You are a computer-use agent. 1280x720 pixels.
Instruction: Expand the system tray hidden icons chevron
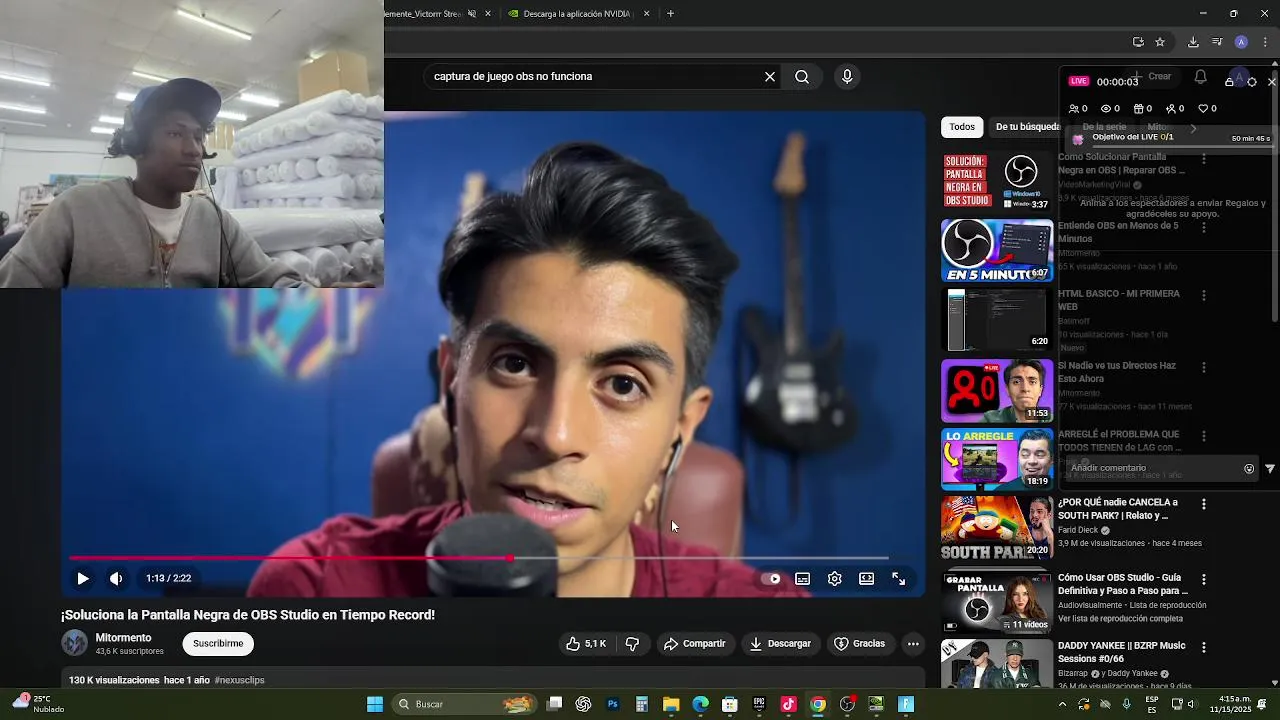pos(1062,704)
